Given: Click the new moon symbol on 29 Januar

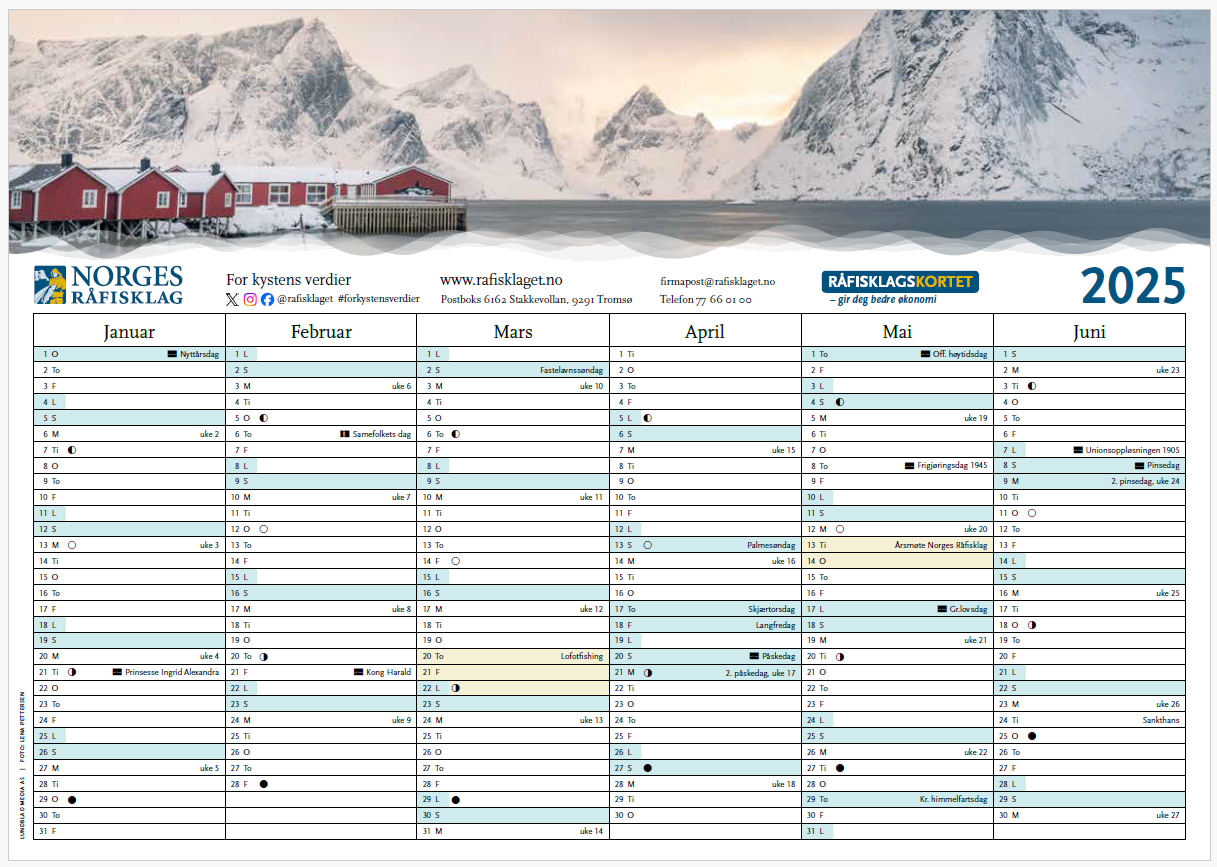Looking at the screenshot, I should click(72, 800).
